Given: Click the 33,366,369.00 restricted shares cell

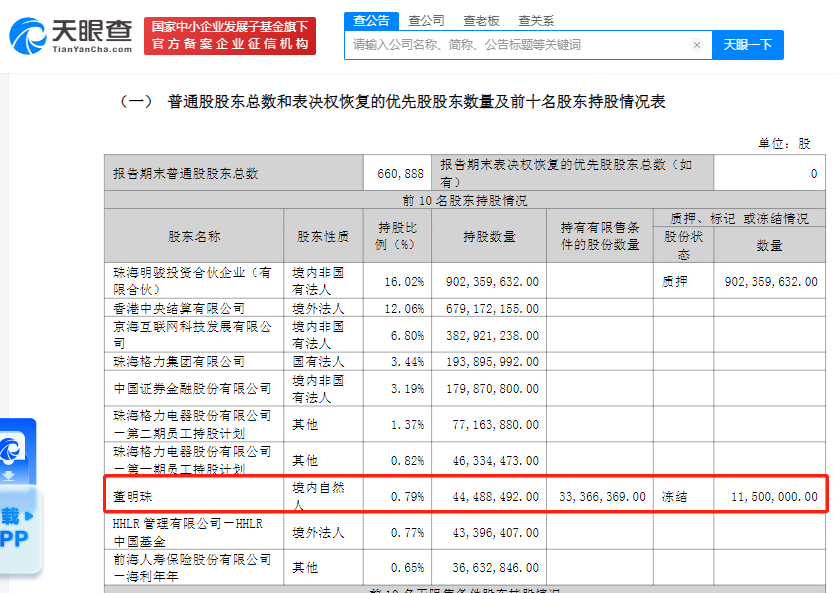Looking at the screenshot, I should click(x=600, y=496).
